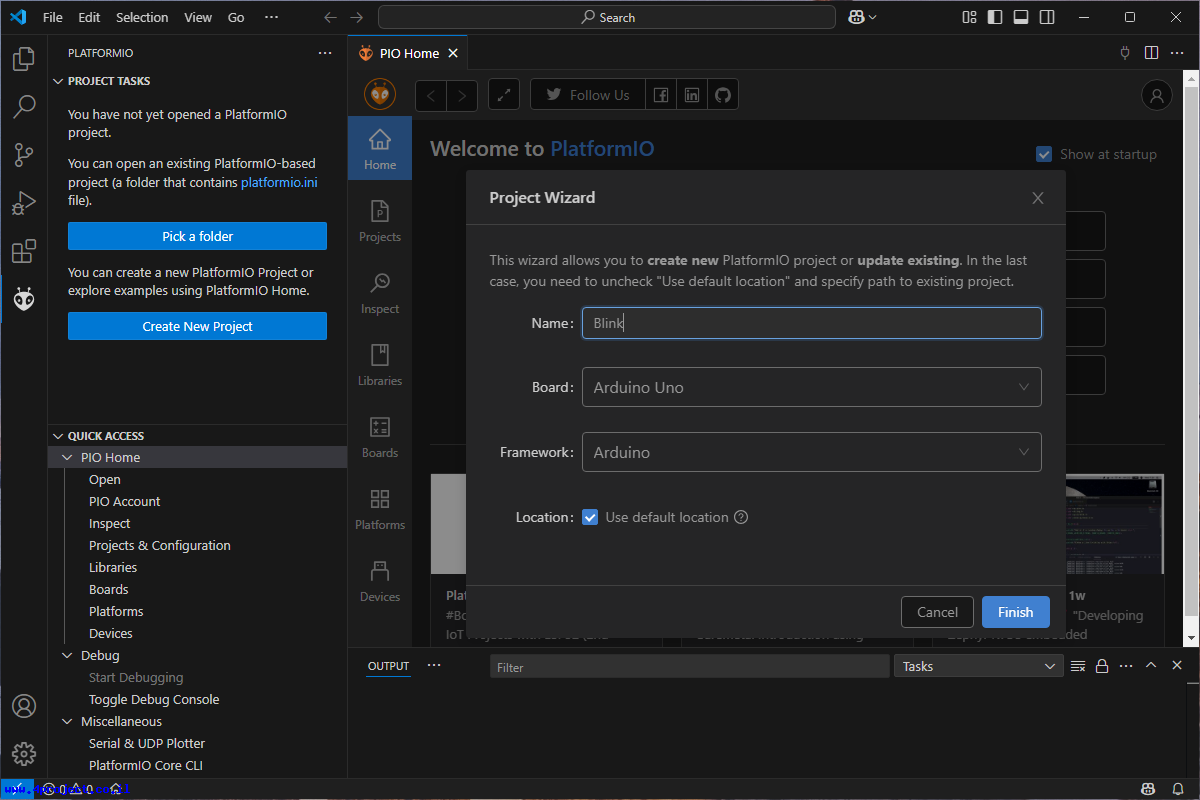This screenshot has height=800, width=1200.
Task: Focus the project Name input field
Action: 812,322
